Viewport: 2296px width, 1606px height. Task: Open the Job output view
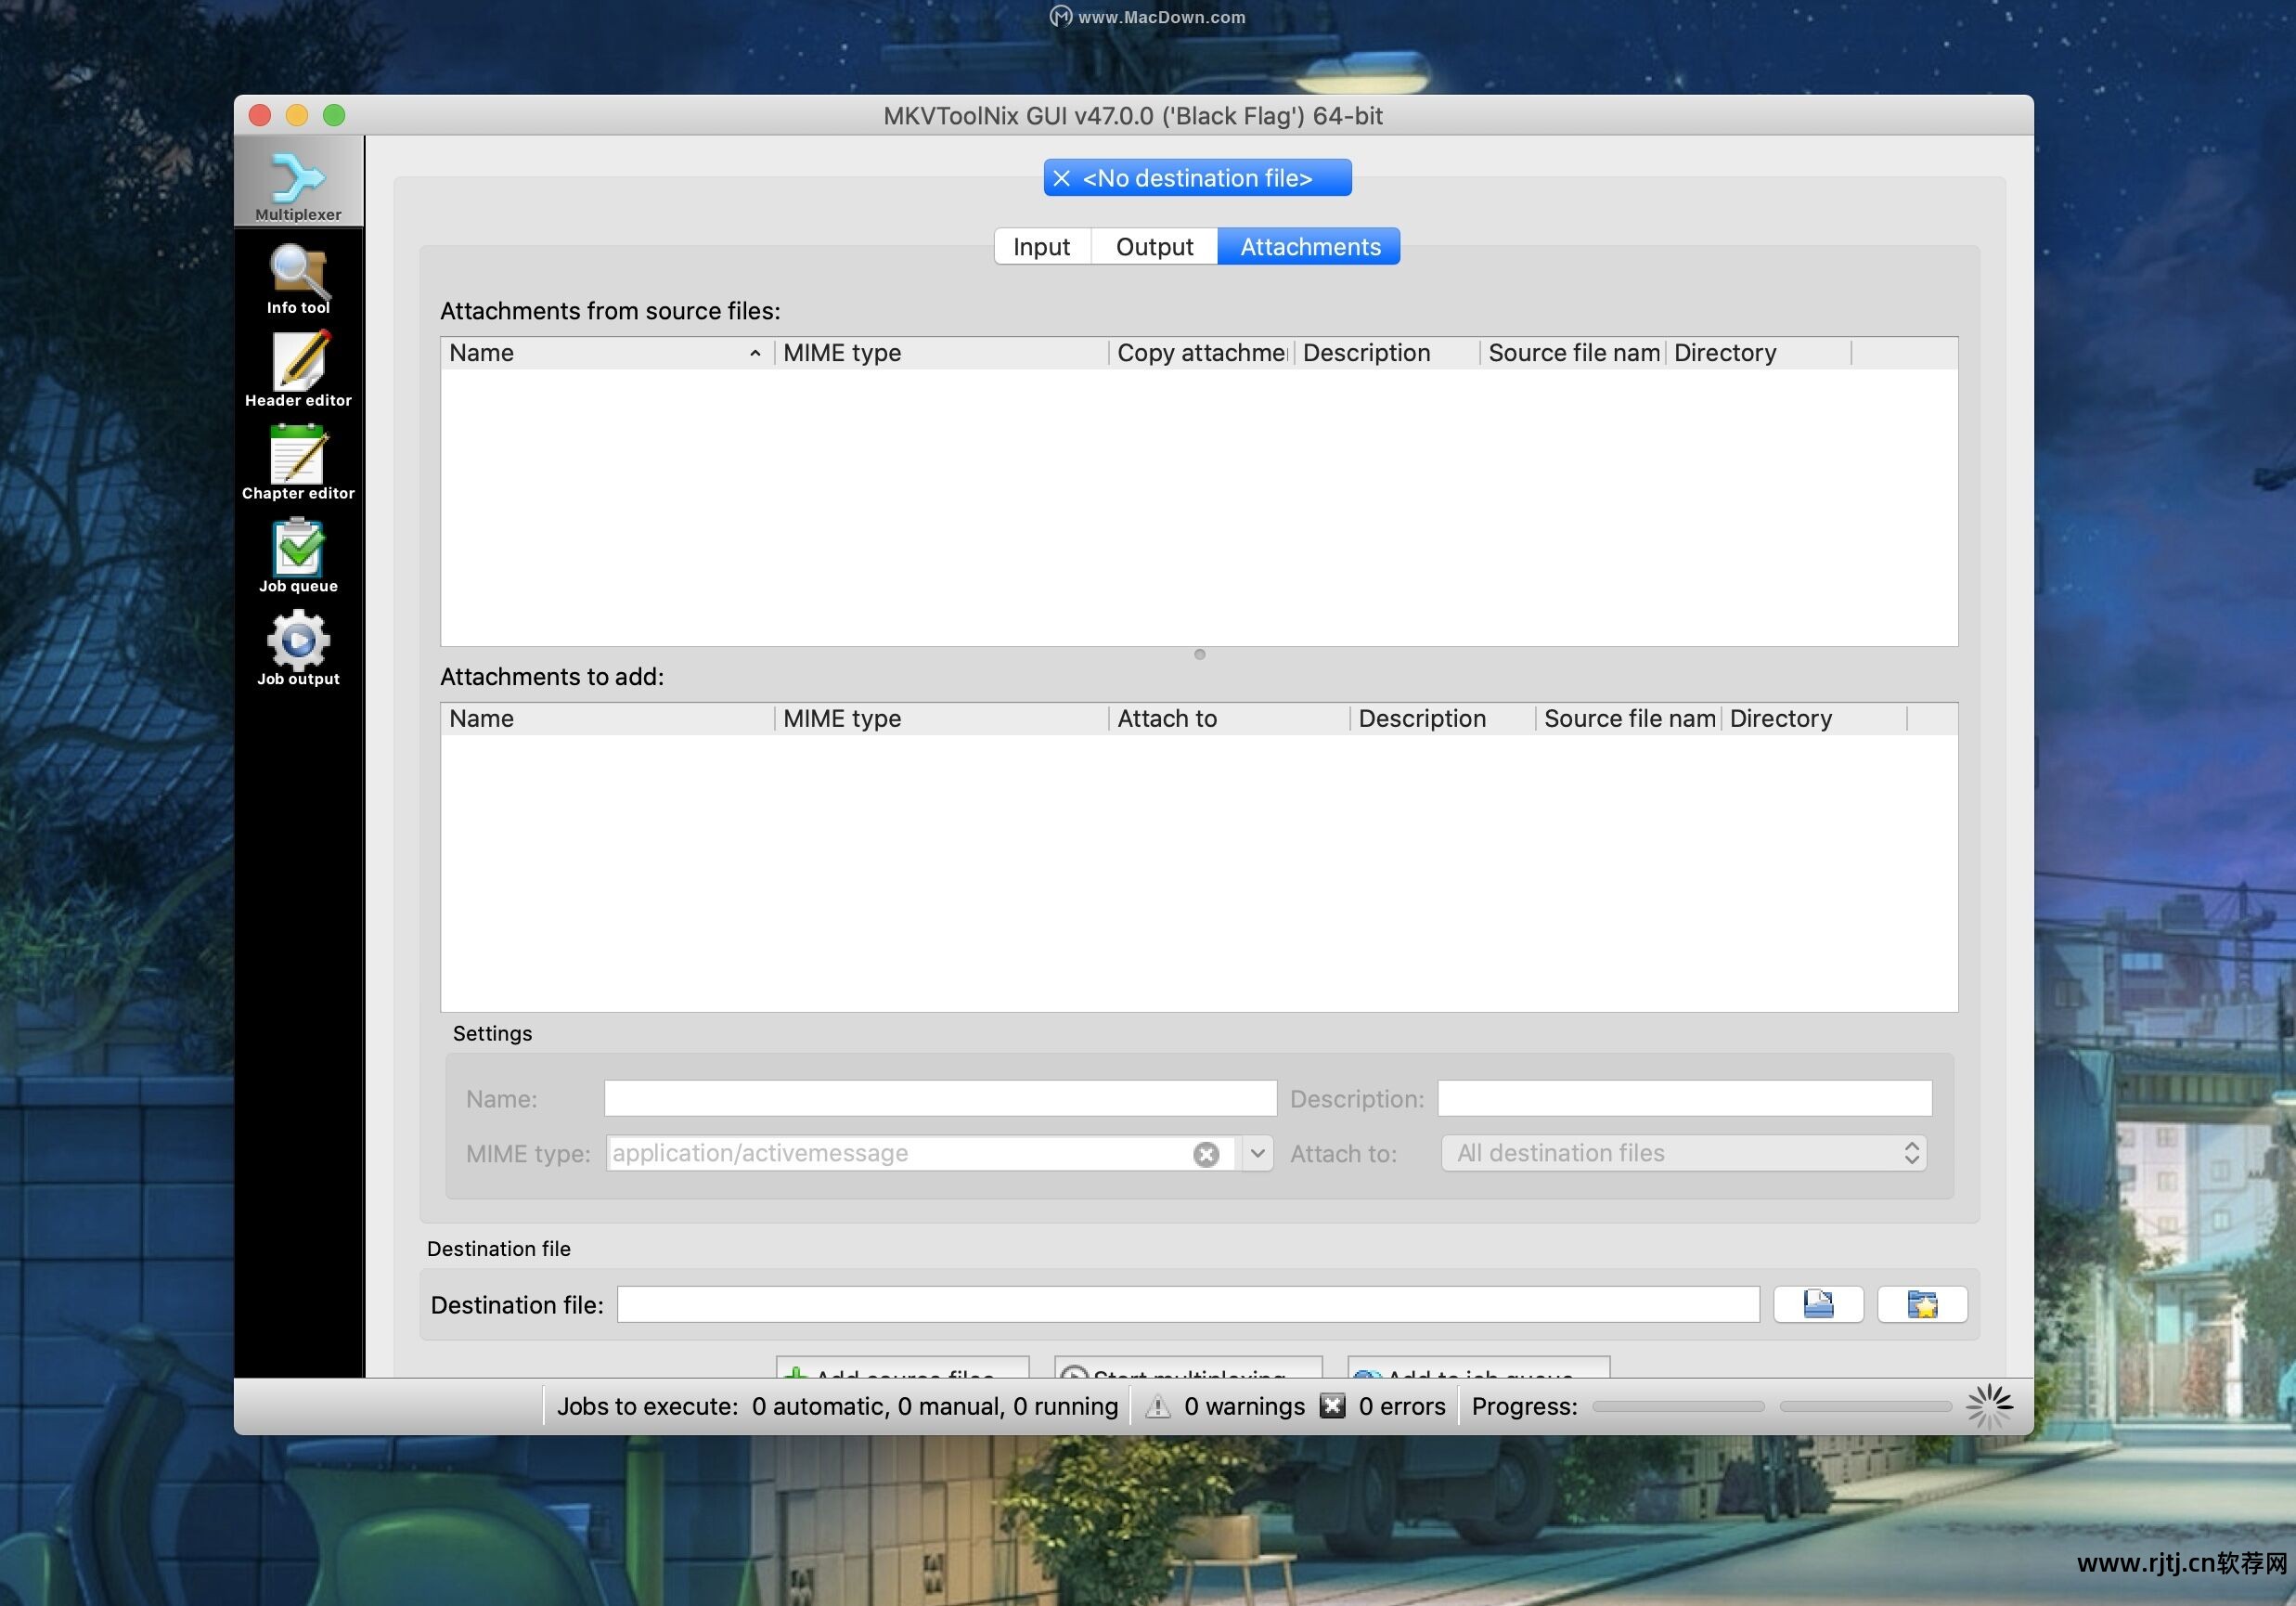[298, 650]
